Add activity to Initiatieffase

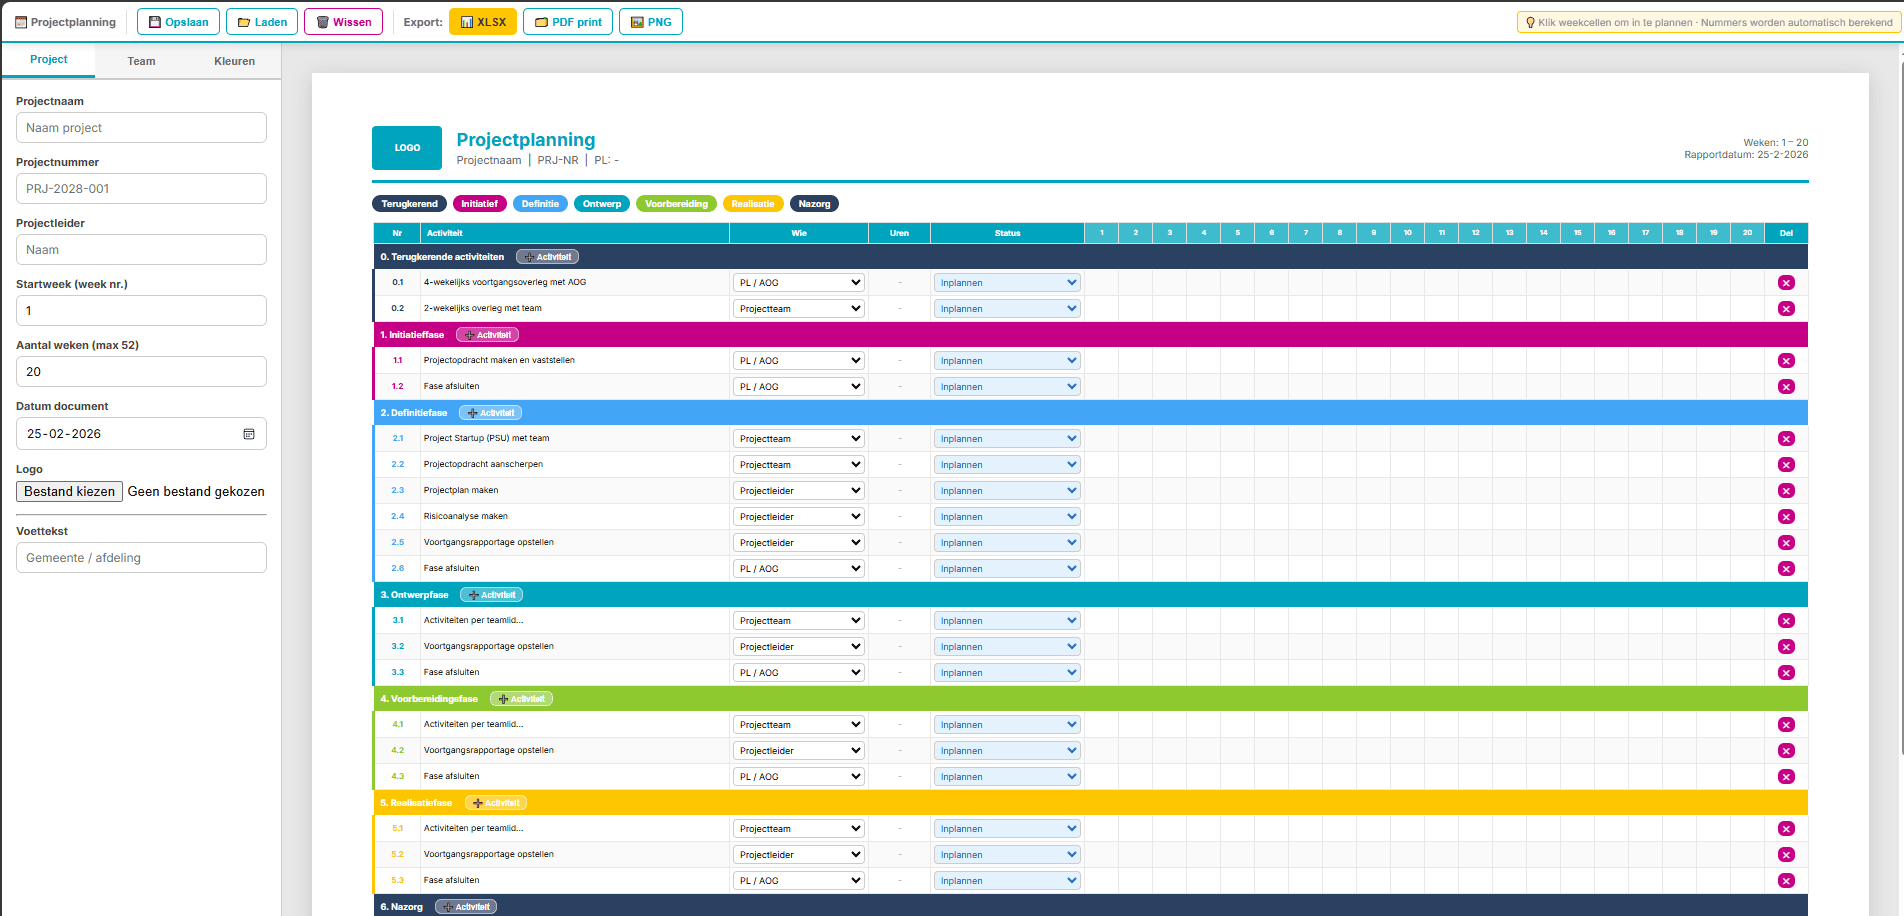tap(488, 335)
